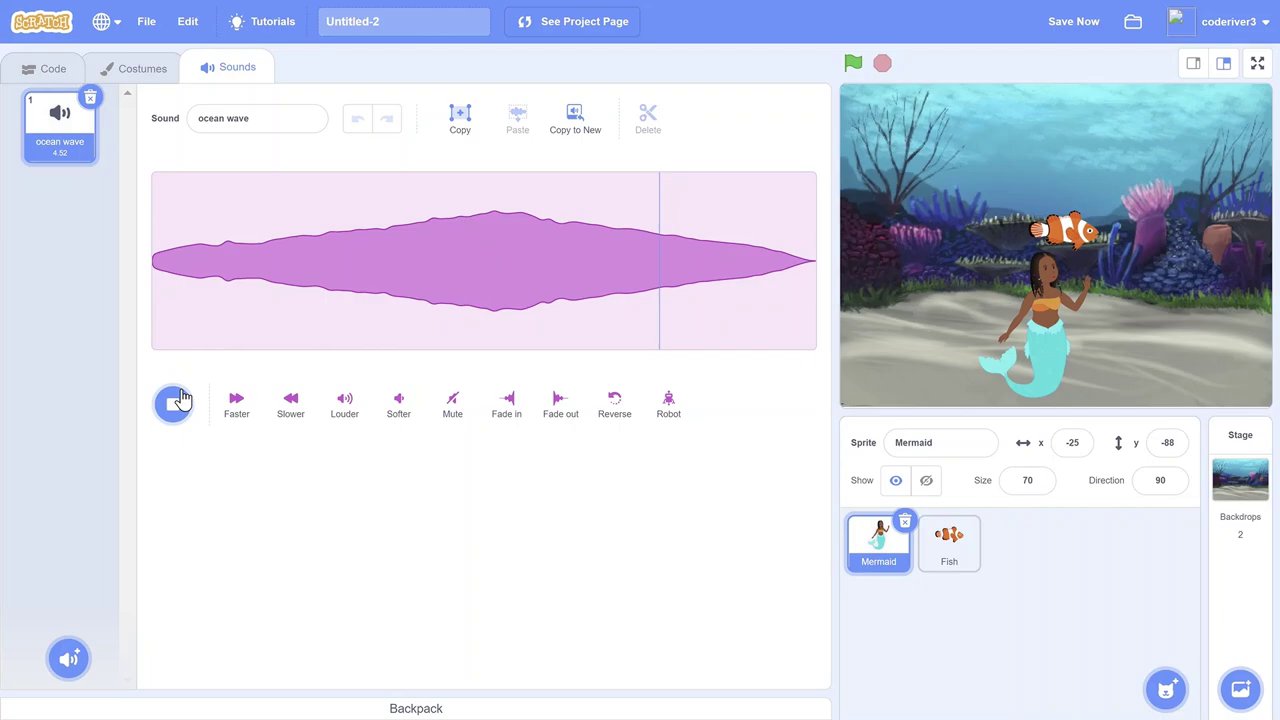
Task: Click the green flag to run
Action: point(853,63)
